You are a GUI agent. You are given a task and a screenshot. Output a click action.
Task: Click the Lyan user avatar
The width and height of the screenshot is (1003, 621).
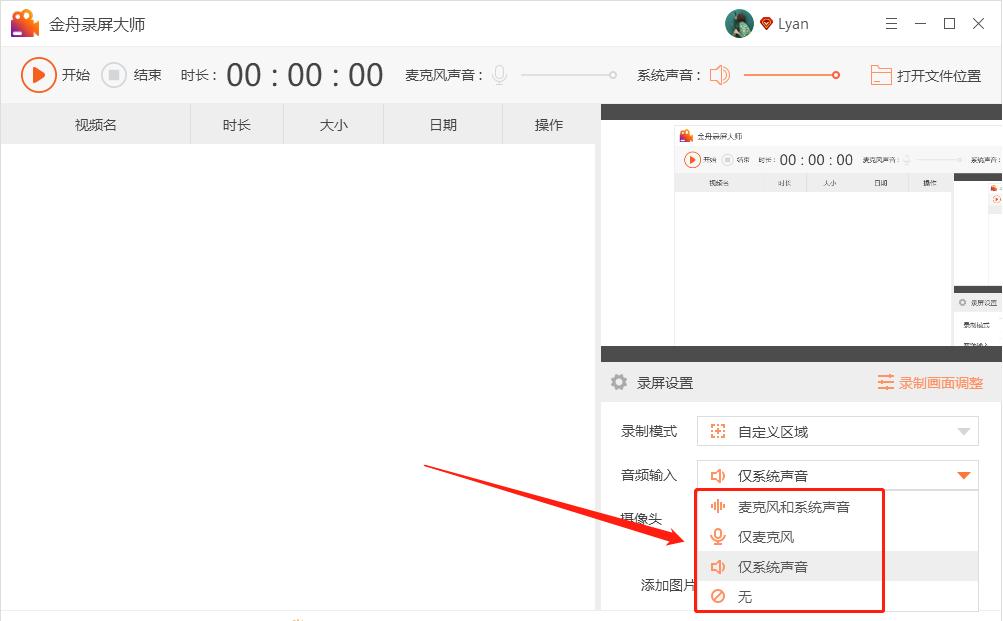(738, 22)
